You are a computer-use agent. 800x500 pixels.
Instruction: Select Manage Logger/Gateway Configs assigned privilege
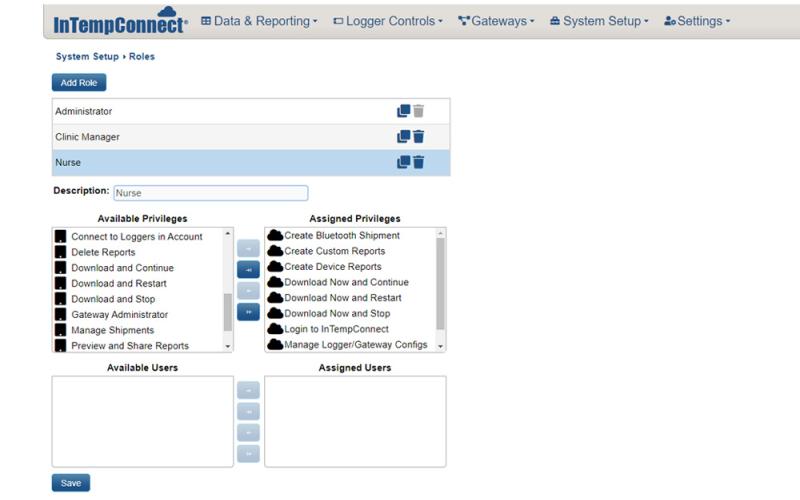356,344
